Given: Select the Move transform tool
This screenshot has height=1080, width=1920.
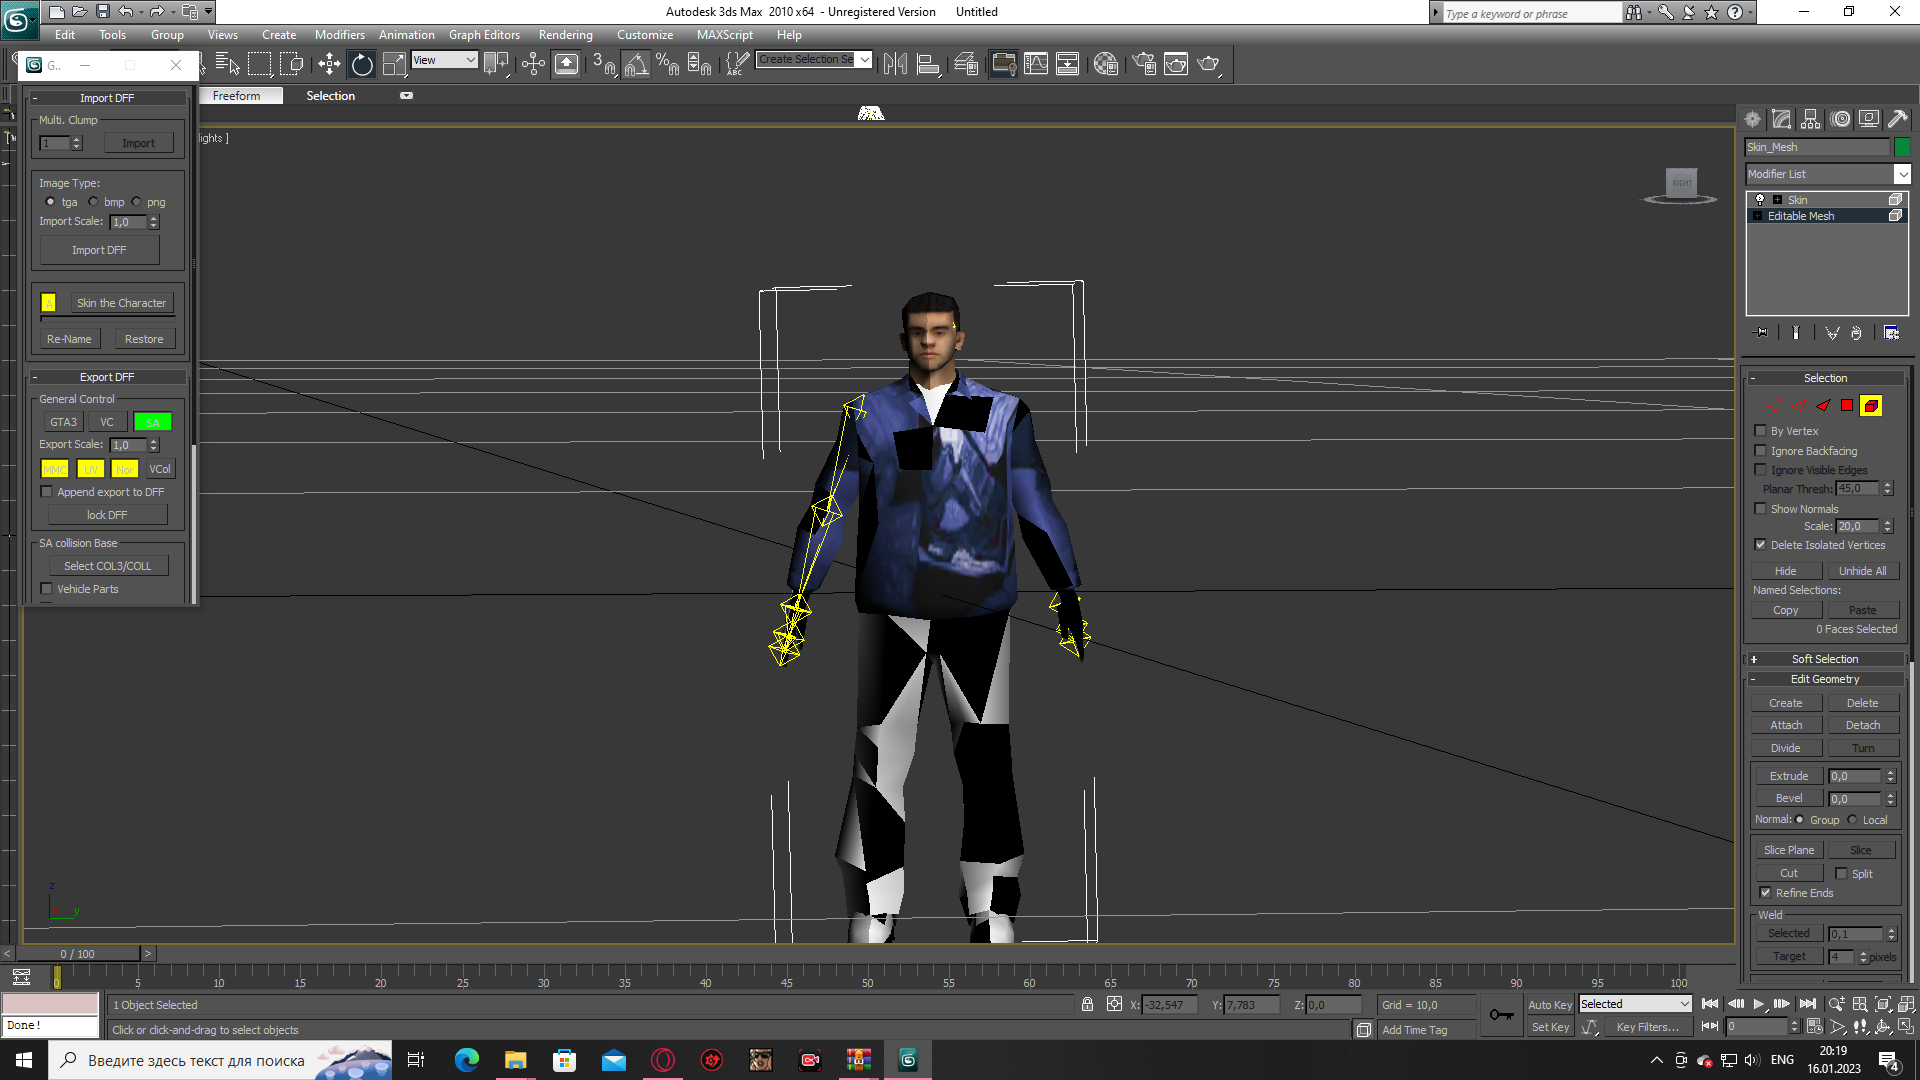Looking at the screenshot, I should coord(329,64).
